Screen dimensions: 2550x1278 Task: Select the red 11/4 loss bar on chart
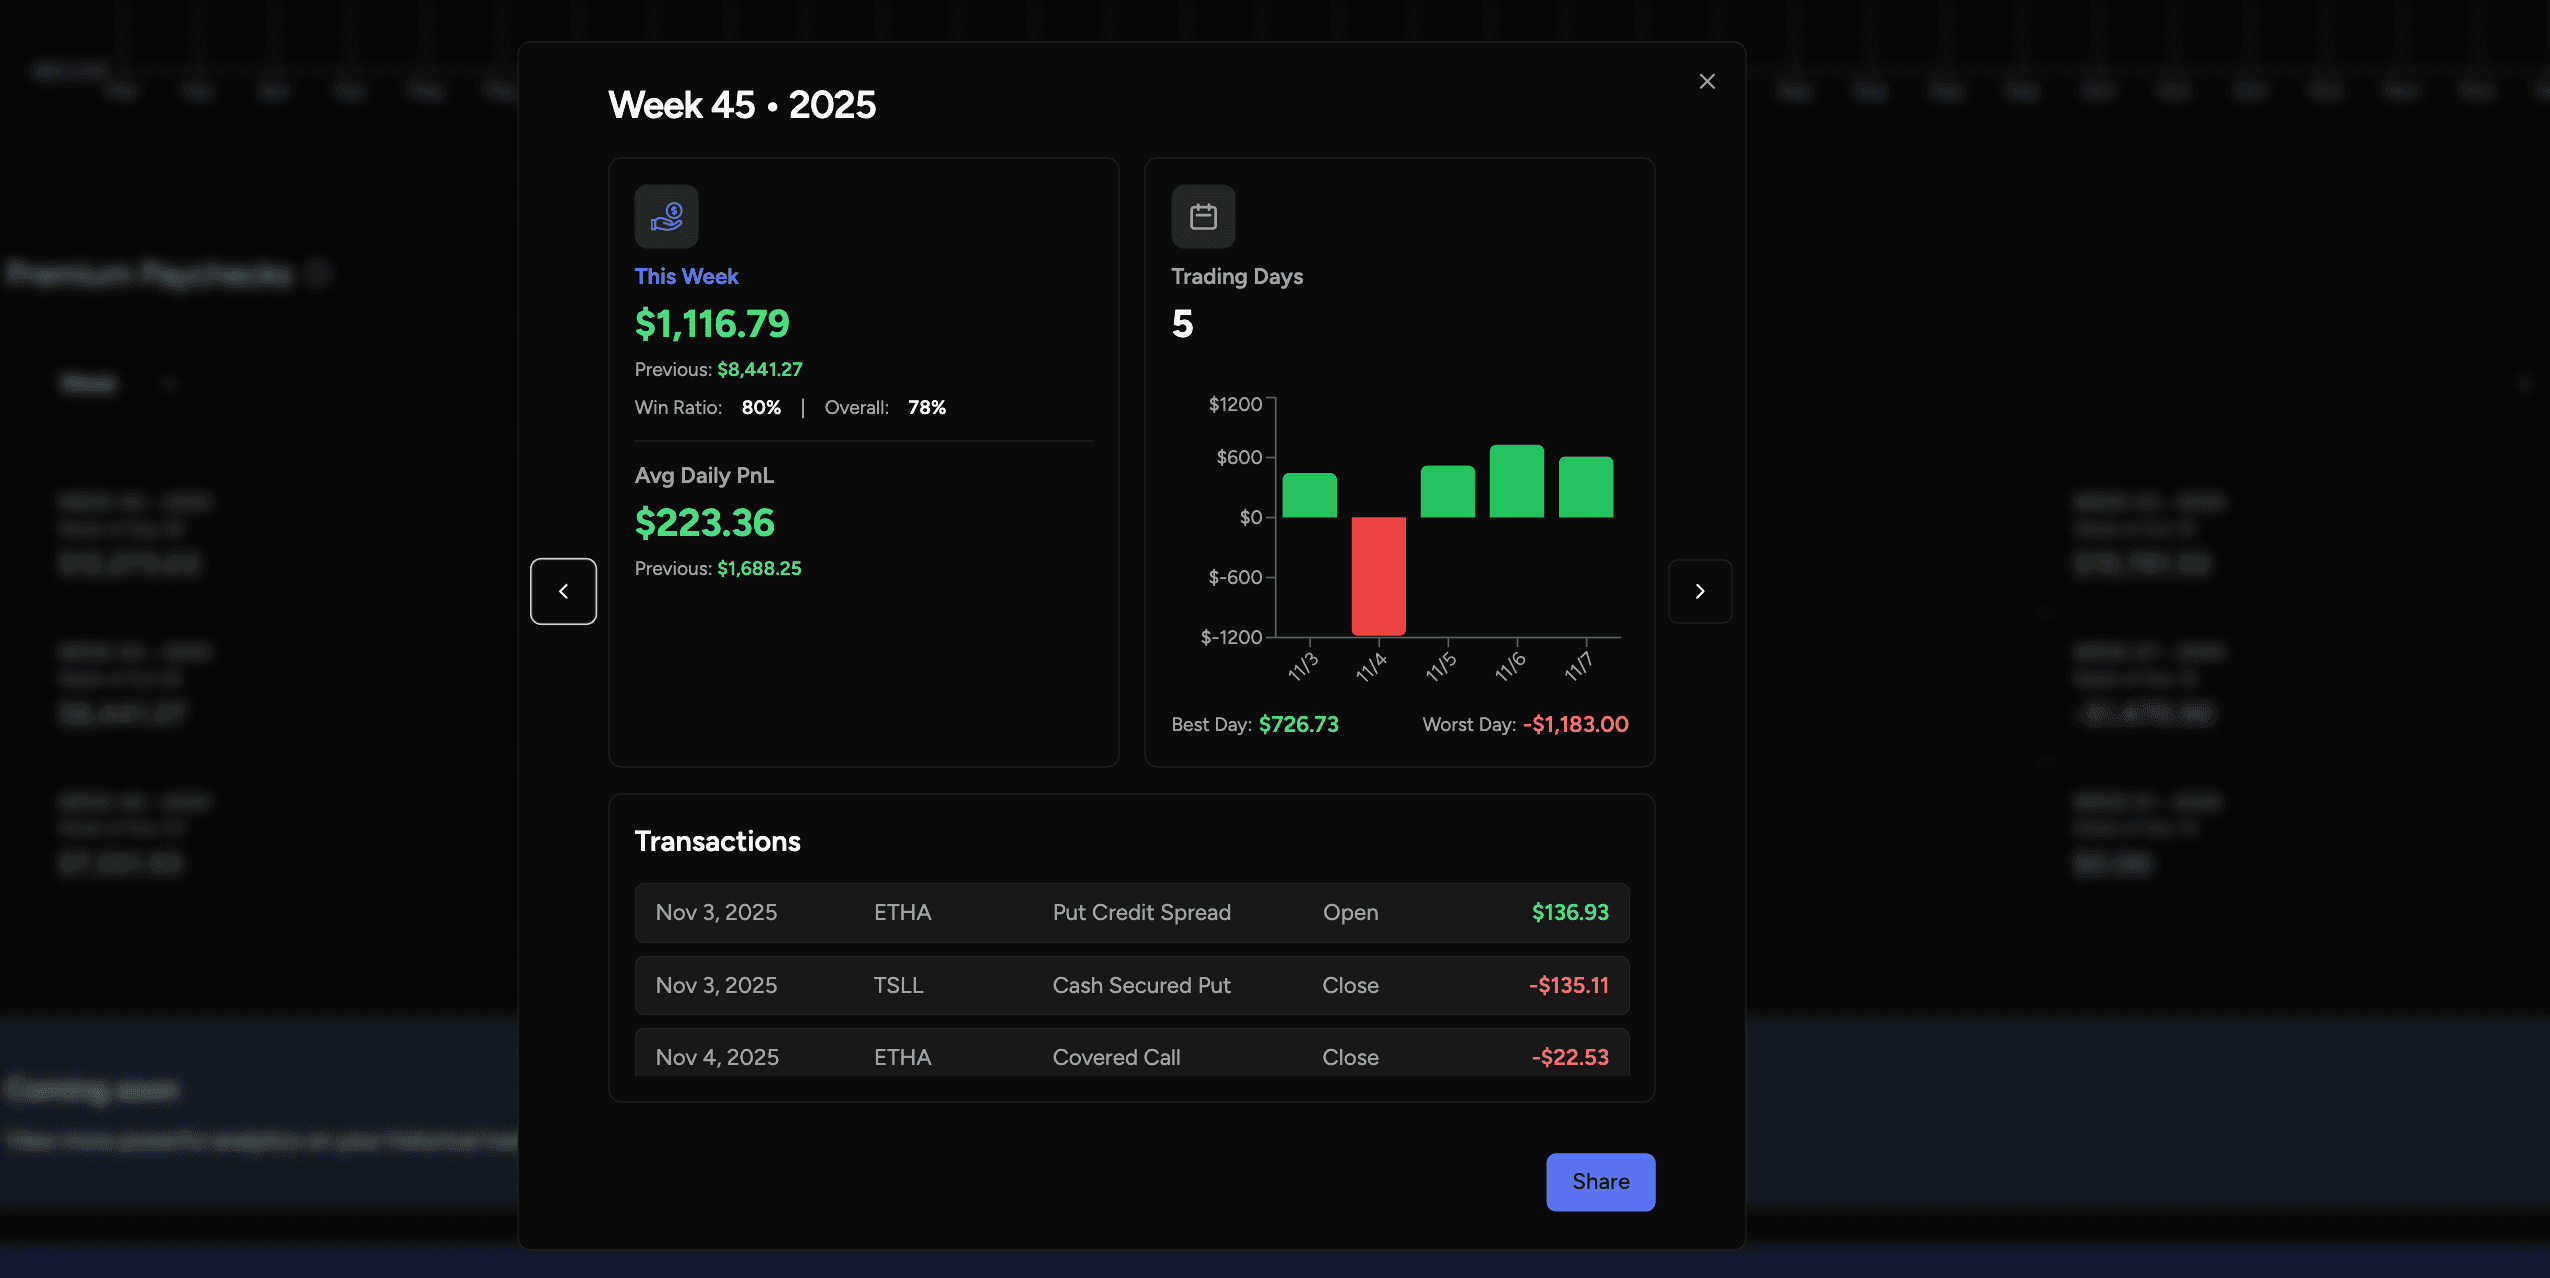tap(1377, 575)
